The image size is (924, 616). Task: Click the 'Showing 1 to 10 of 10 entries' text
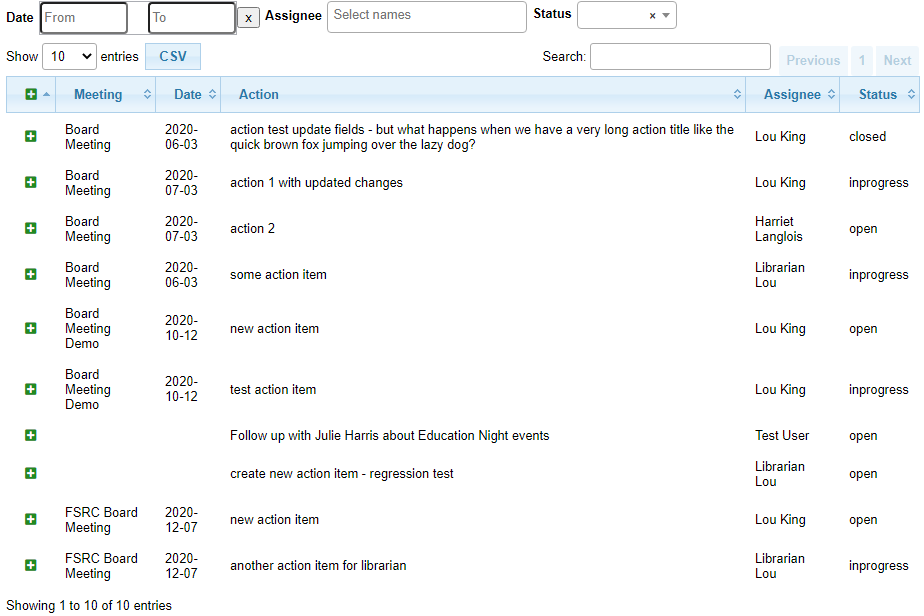[89, 605]
